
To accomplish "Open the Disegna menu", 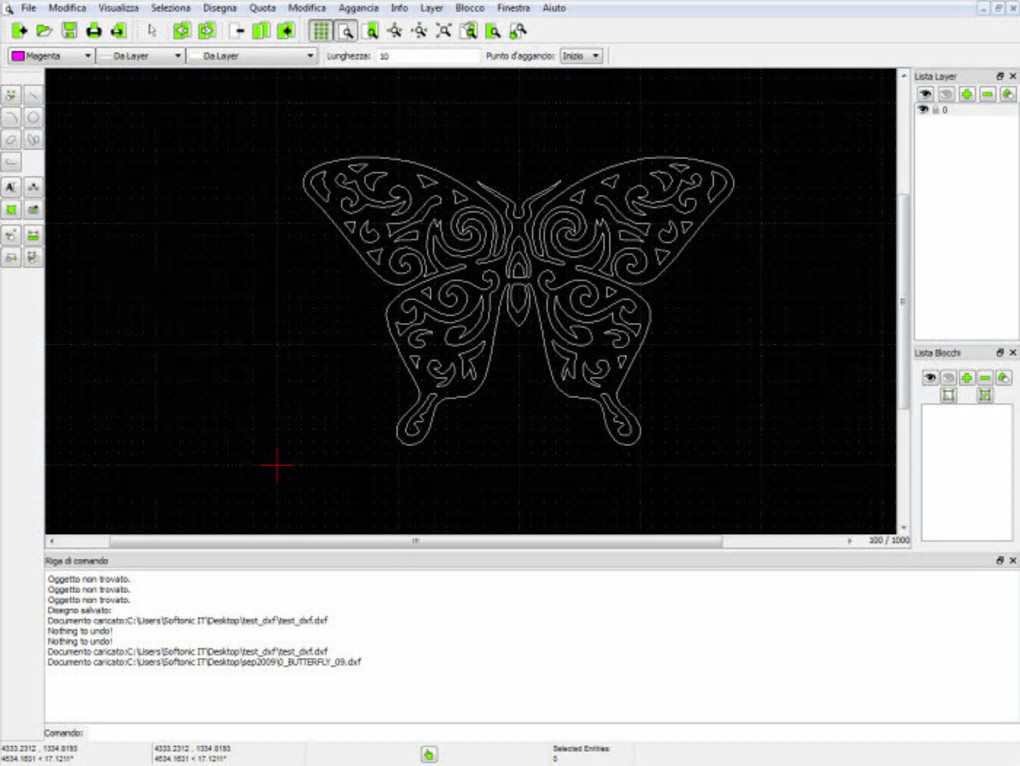I will pos(220,8).
